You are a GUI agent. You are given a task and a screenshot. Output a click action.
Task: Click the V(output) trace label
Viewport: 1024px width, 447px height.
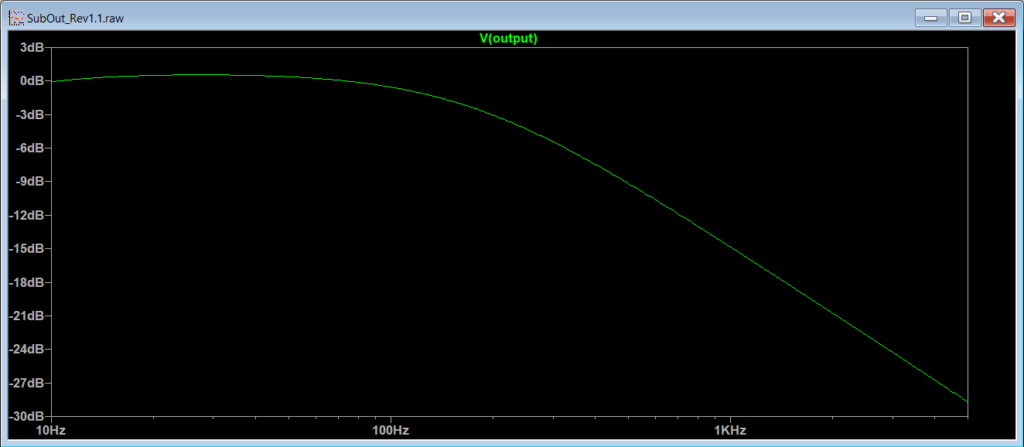[508, 39]
